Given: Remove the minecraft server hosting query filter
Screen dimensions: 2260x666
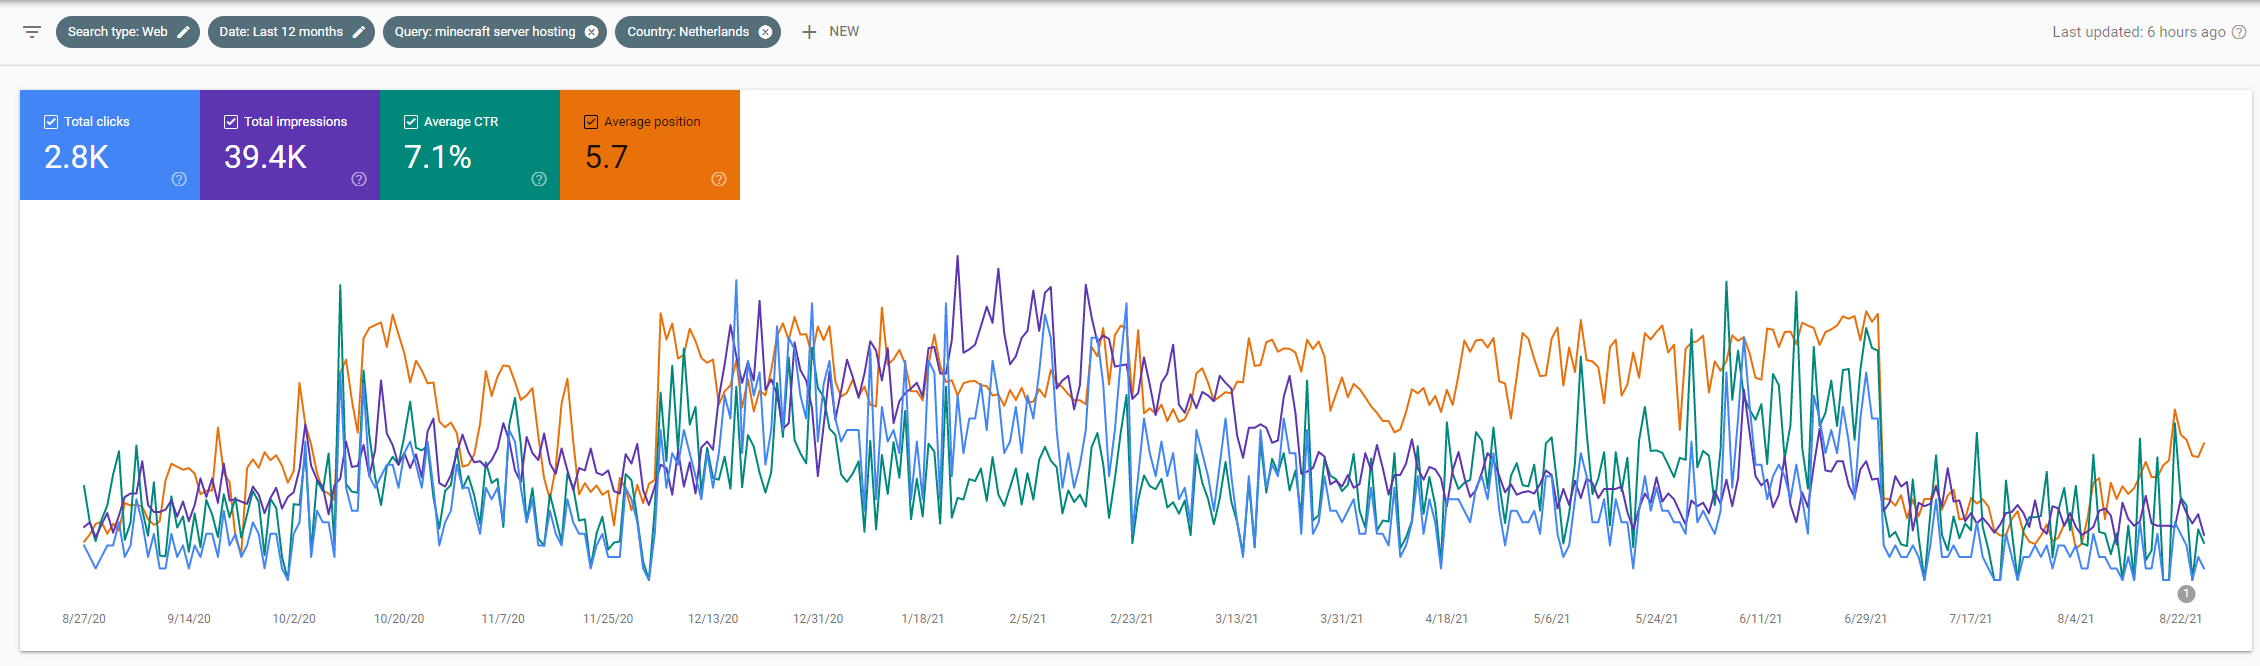Looking at the screenshot, I should tap(592, 32).
